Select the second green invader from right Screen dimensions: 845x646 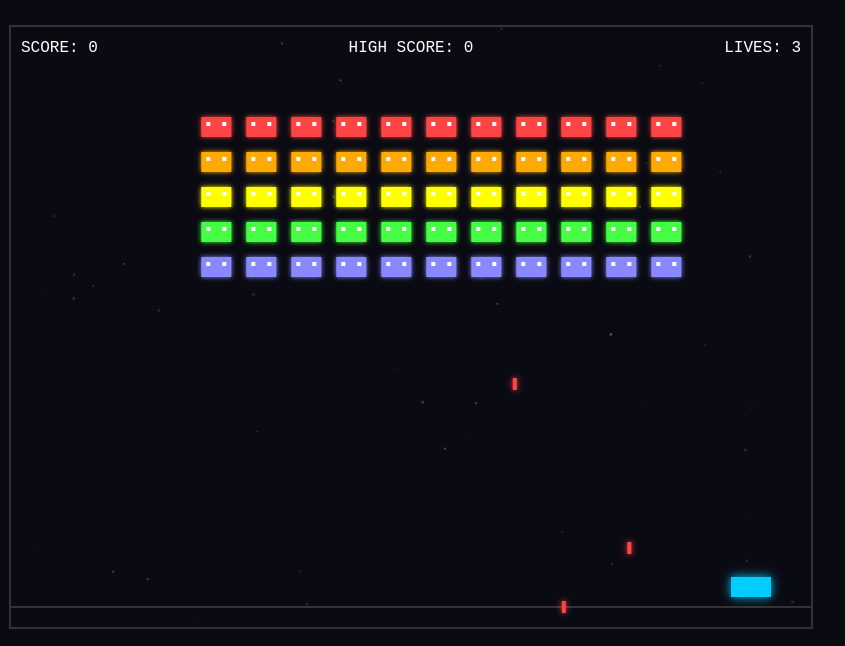tap(621, 232)
